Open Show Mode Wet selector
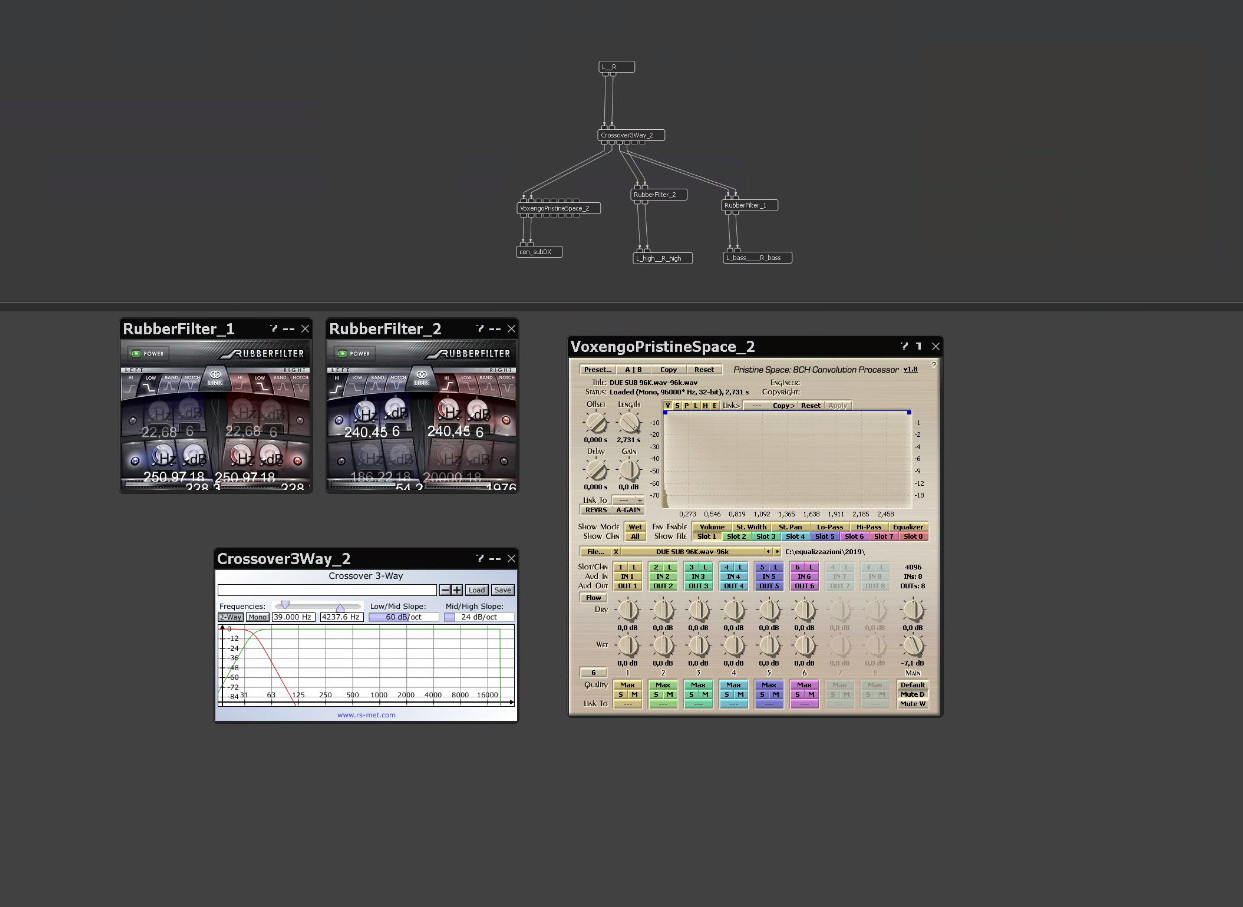 (635, 527)
